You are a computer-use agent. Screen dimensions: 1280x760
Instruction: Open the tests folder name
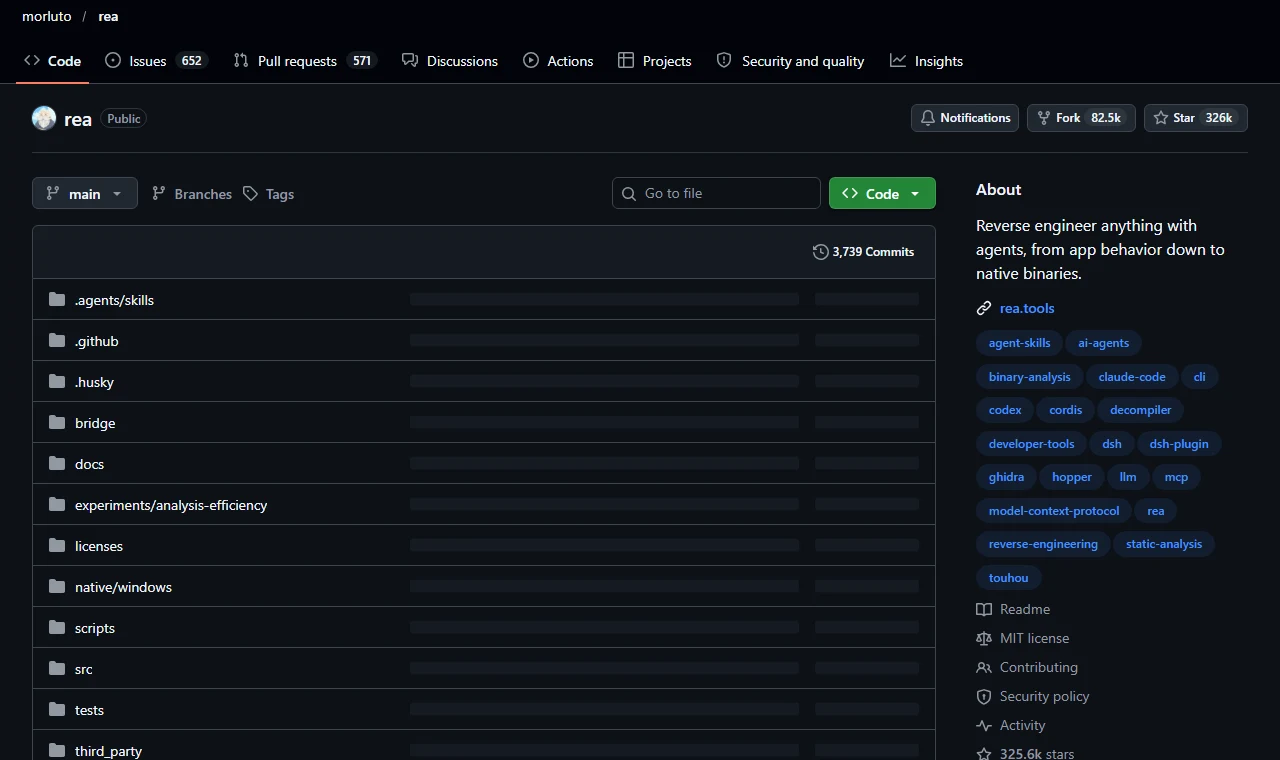pos(89,710)
